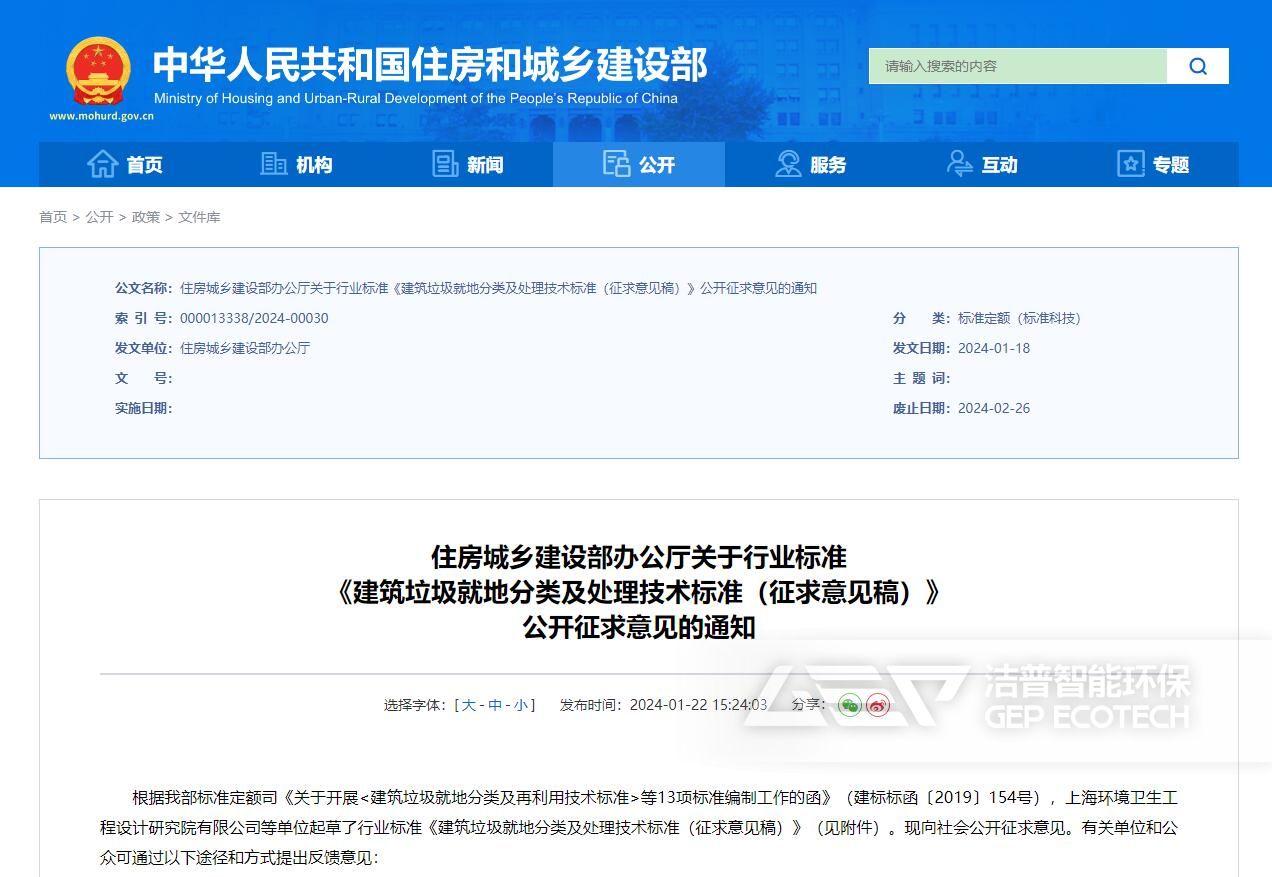Image resolution: width=1272 pixels, height=877 pixels.
Task: Click the 新闻 news icon in navigation
Action: 446,164
